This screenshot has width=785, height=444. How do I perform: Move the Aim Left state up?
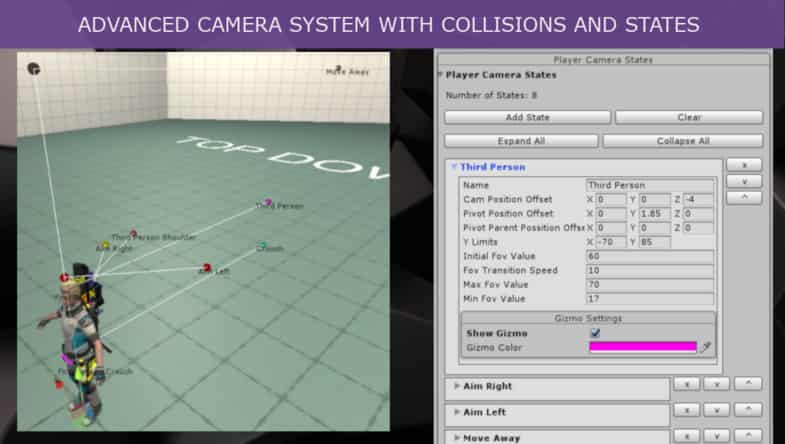point(748,410)
